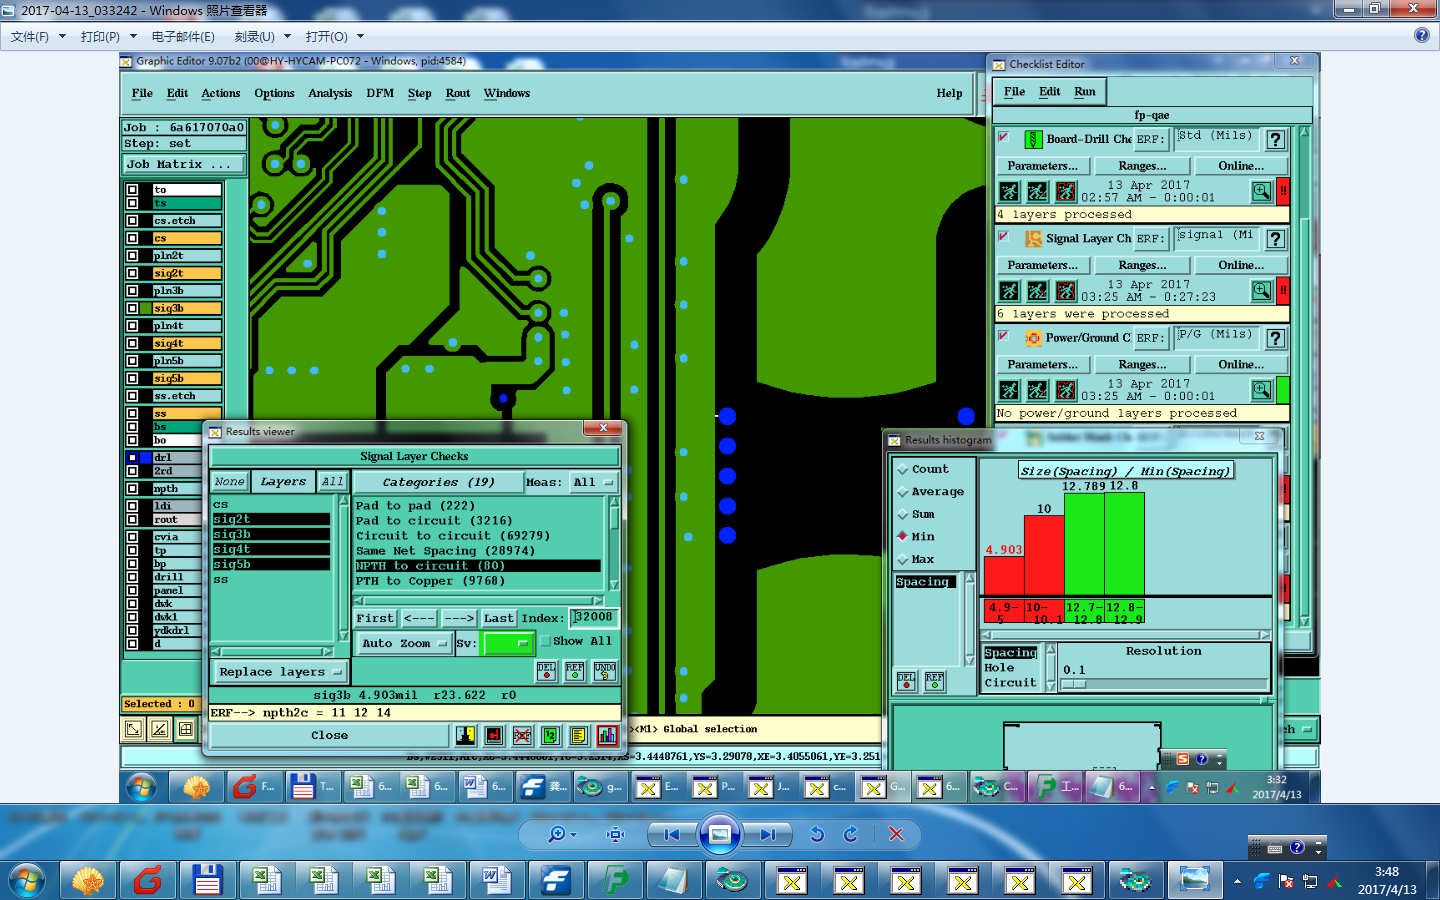This screenshot has height=900, width=1440.
Task: Click Last button in Results viewer
Action: tap(498, 618)
